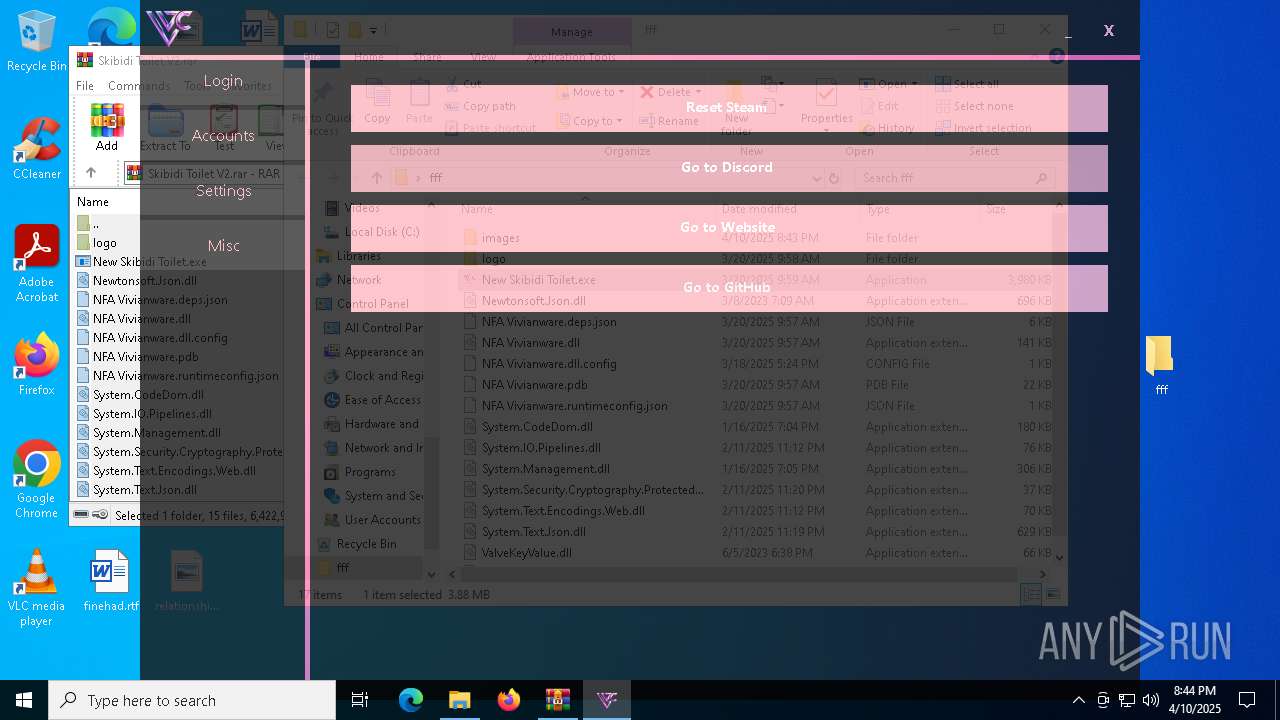Image resolution: width=1280 pixels, height=720 pixels.
Task: Click the NFA Vivianware.deps.json file icon in WinRAR
Action: pyautogui.click(x=84, y=300)
